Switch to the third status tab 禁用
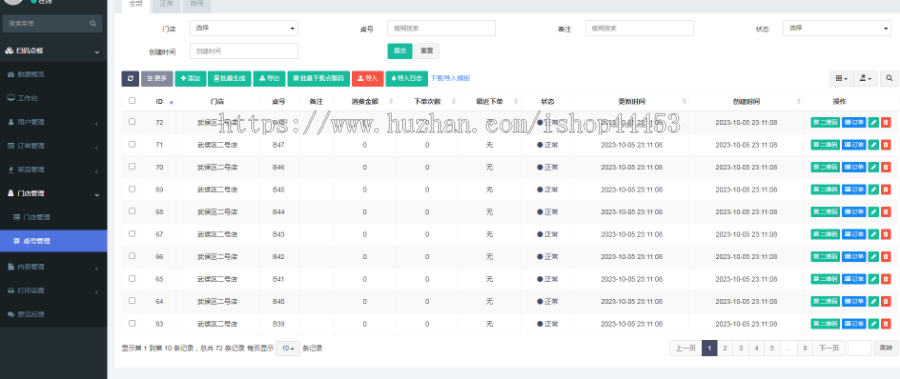This screenshot has width=900, height=379. coord(196,5)
